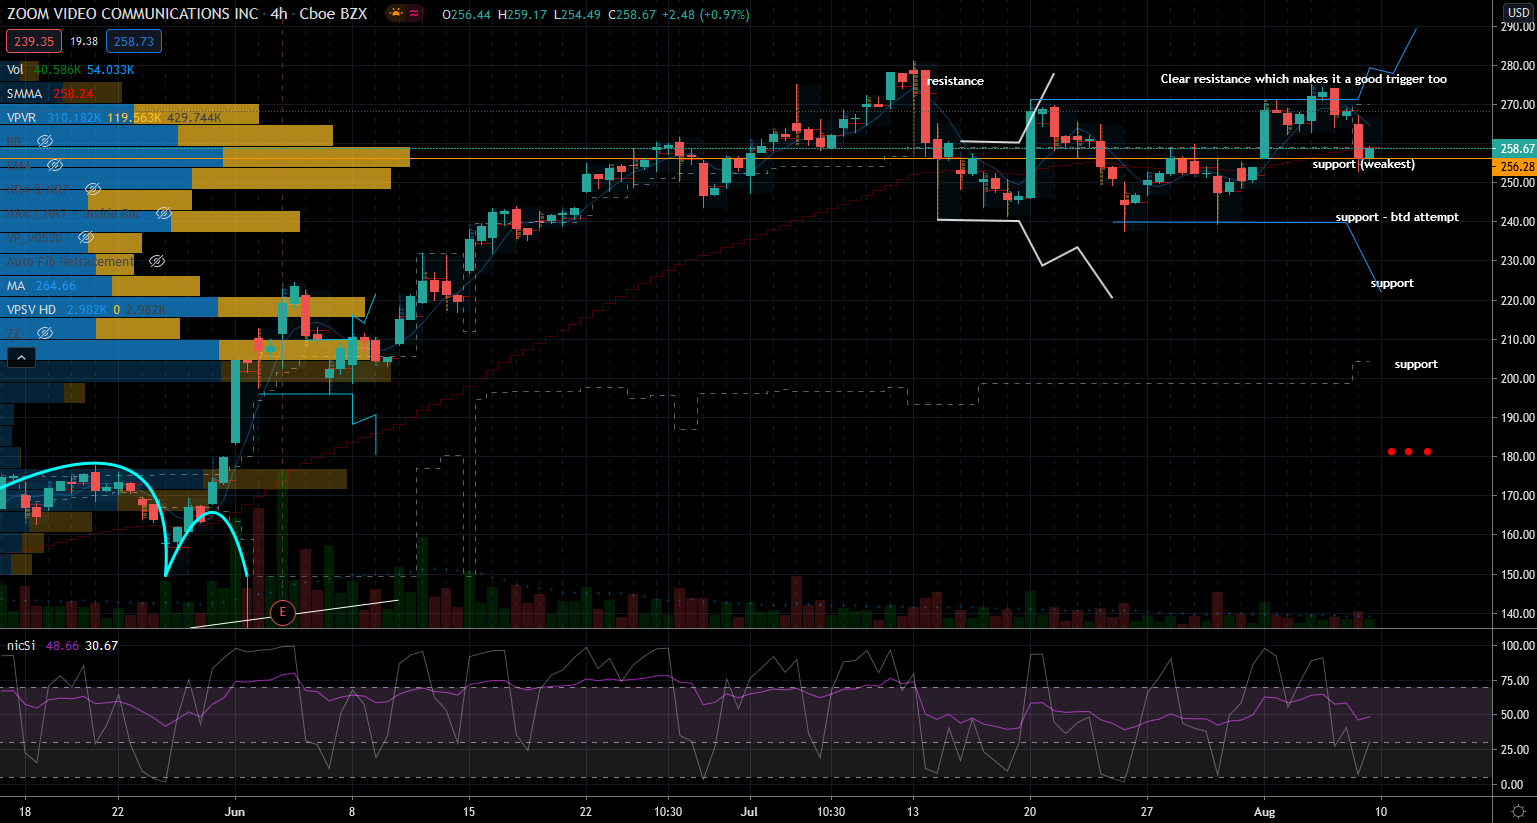Viewport: 1537px width, 823px height.
Task: Click the 'resistance' text annotation near the July peak
Action: (955, 81)
